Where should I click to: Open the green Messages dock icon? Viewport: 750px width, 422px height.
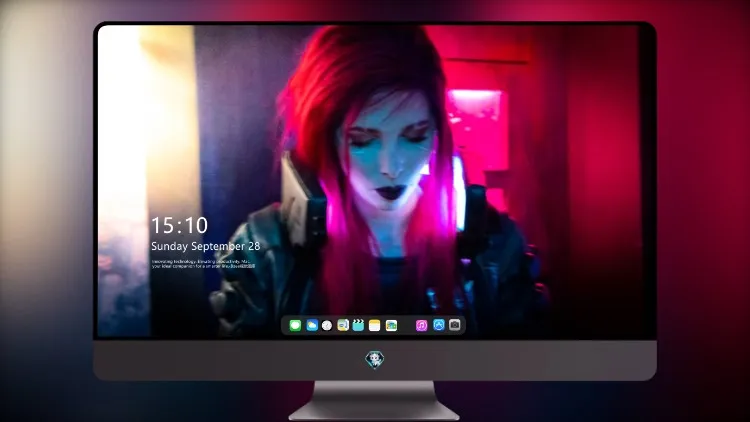click(295, 325)
